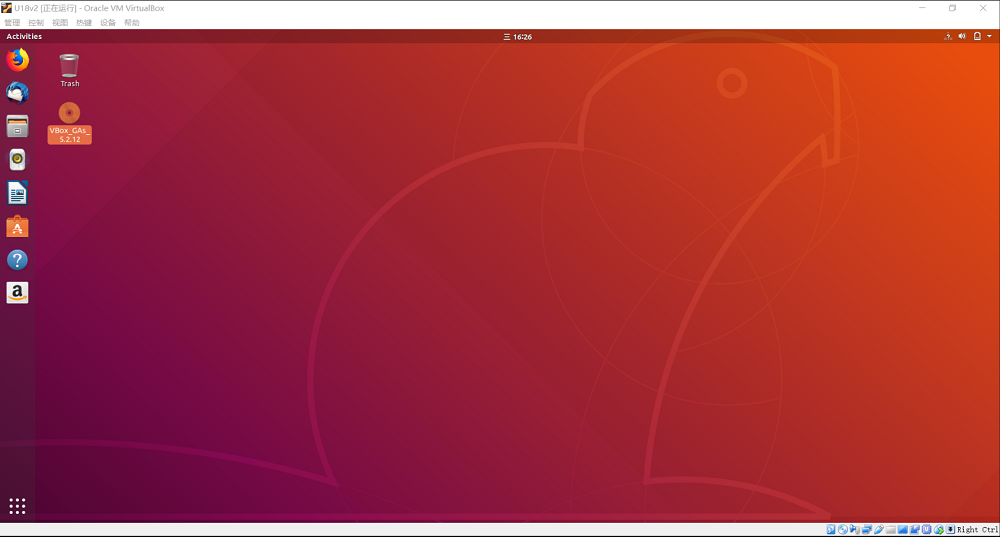Open the 设备 menu
1000x537 pixels.
coord(108,22)
